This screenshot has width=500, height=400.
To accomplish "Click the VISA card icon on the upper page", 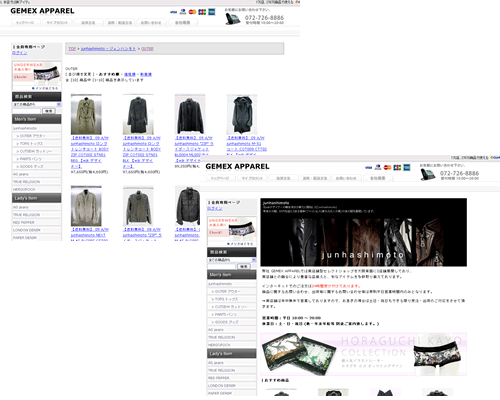I will [x=173, y=12].
